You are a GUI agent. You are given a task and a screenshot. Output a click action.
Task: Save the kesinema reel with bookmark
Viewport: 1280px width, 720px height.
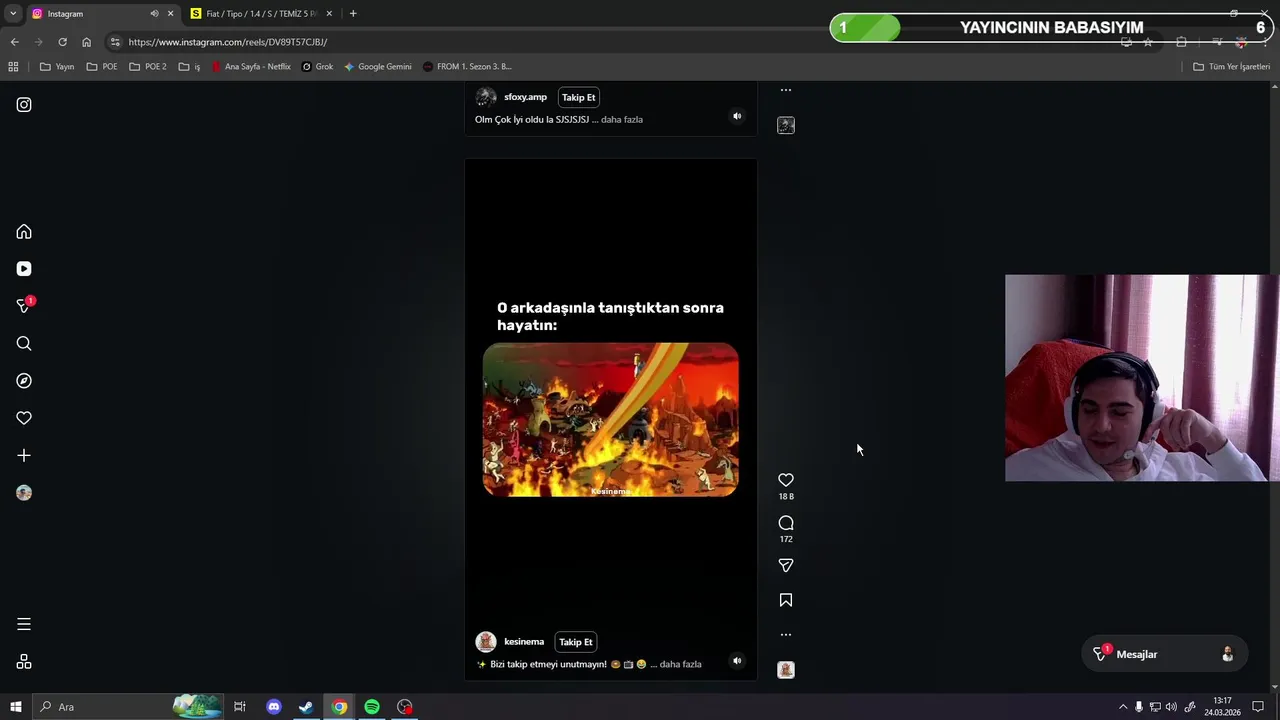click(786, 600)
